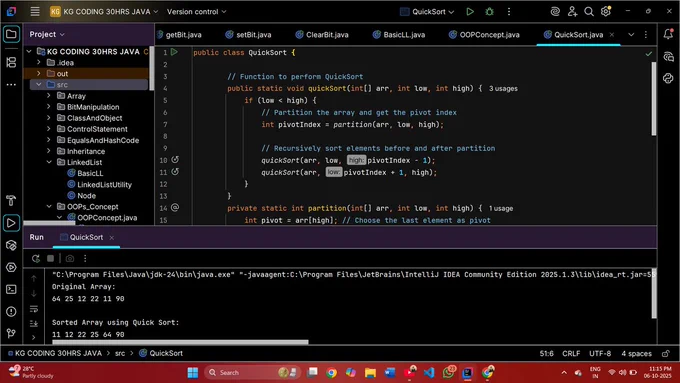This screenshot has width=680, height=383.
Task: Go to line via 51:6 indicator
Action: pyautogui.click(x=546, y=354)
